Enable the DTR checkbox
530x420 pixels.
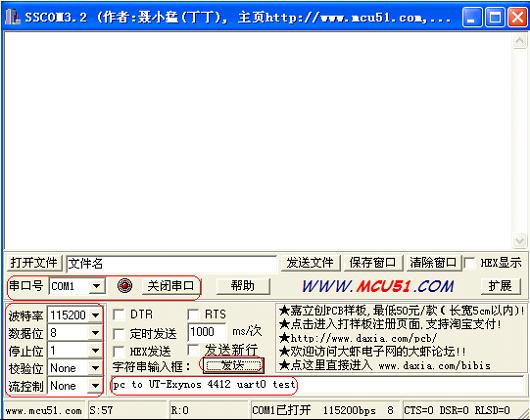point(119,314)
